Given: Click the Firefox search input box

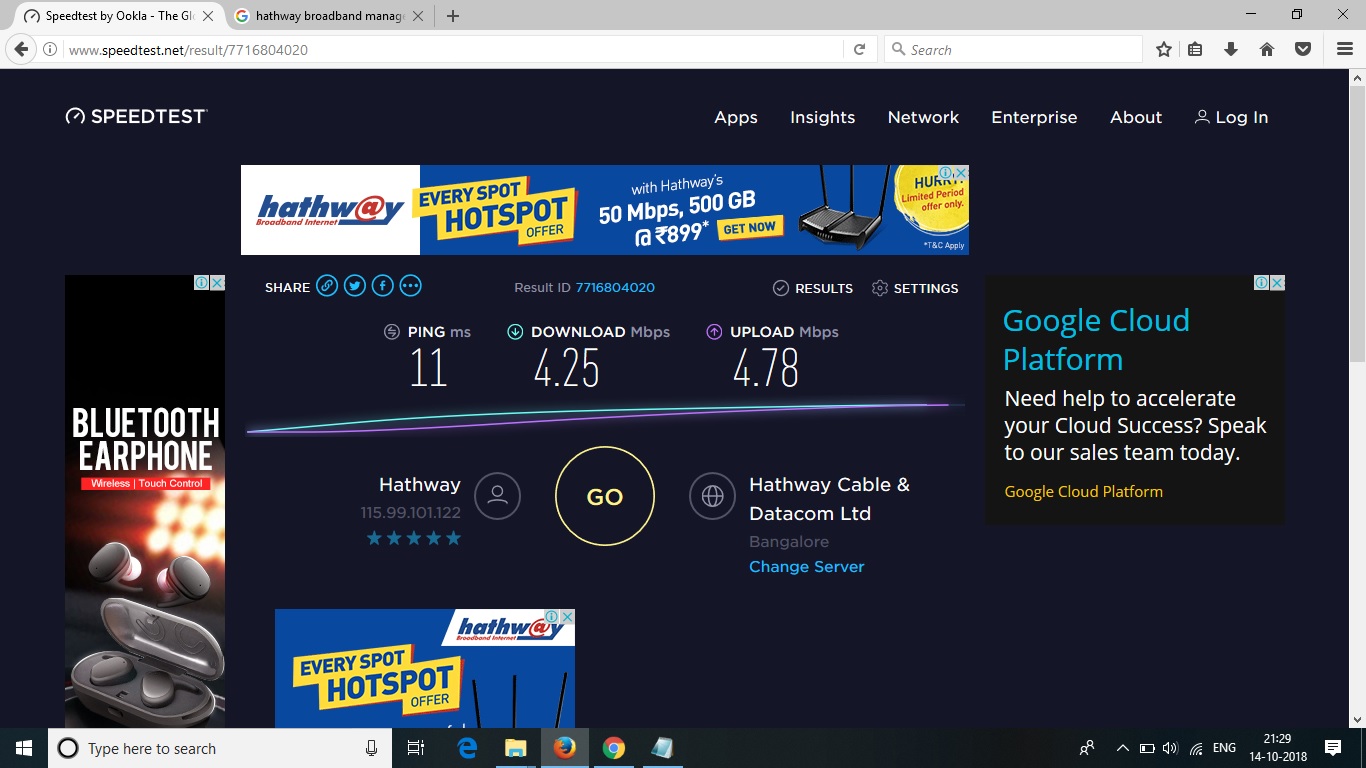Looking at the screenshot, I should coord(1020,49).
